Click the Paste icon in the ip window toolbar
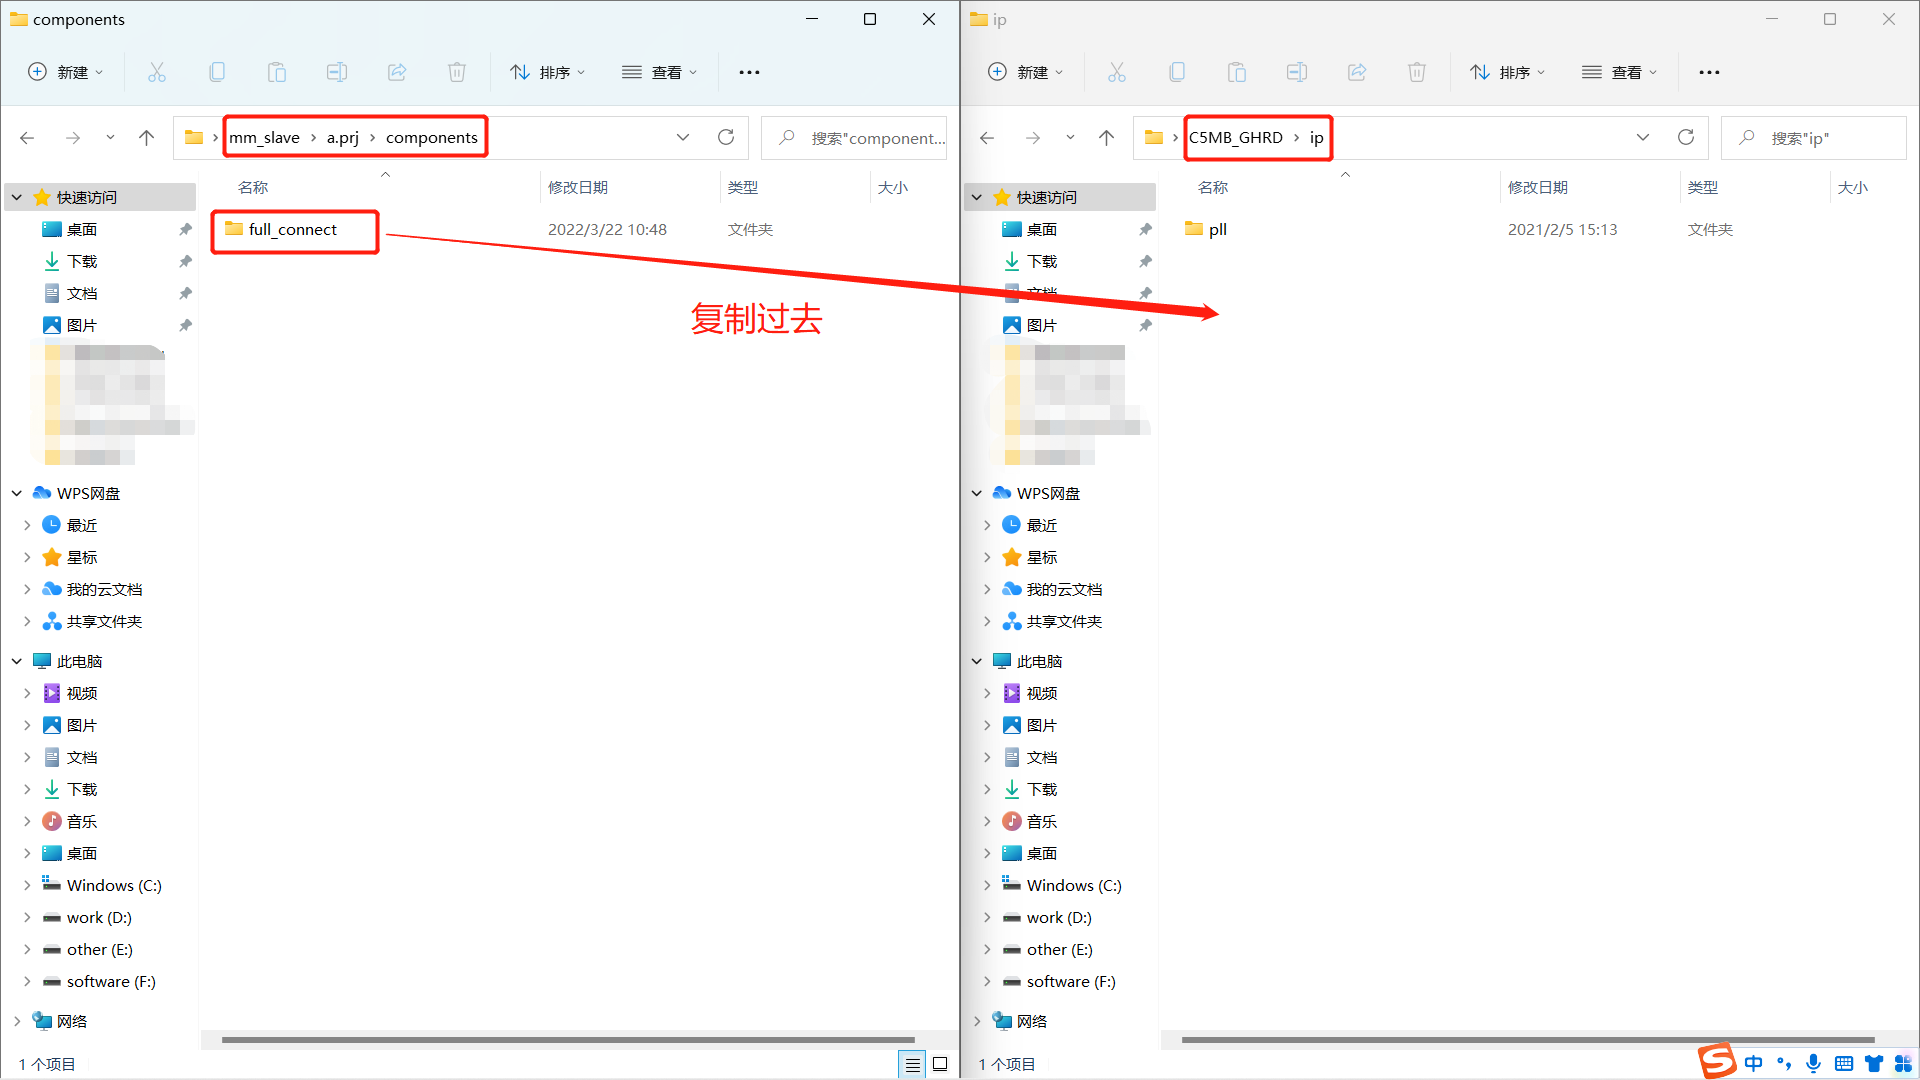 tap(1236, 71)
